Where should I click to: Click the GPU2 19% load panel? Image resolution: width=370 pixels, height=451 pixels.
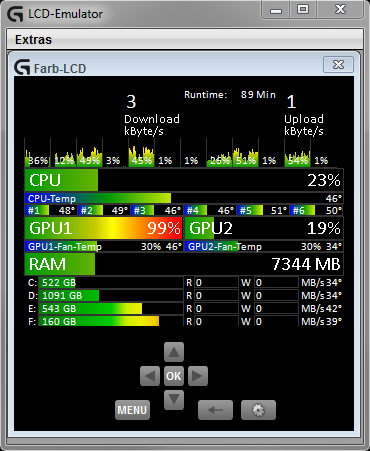point(264,228)
